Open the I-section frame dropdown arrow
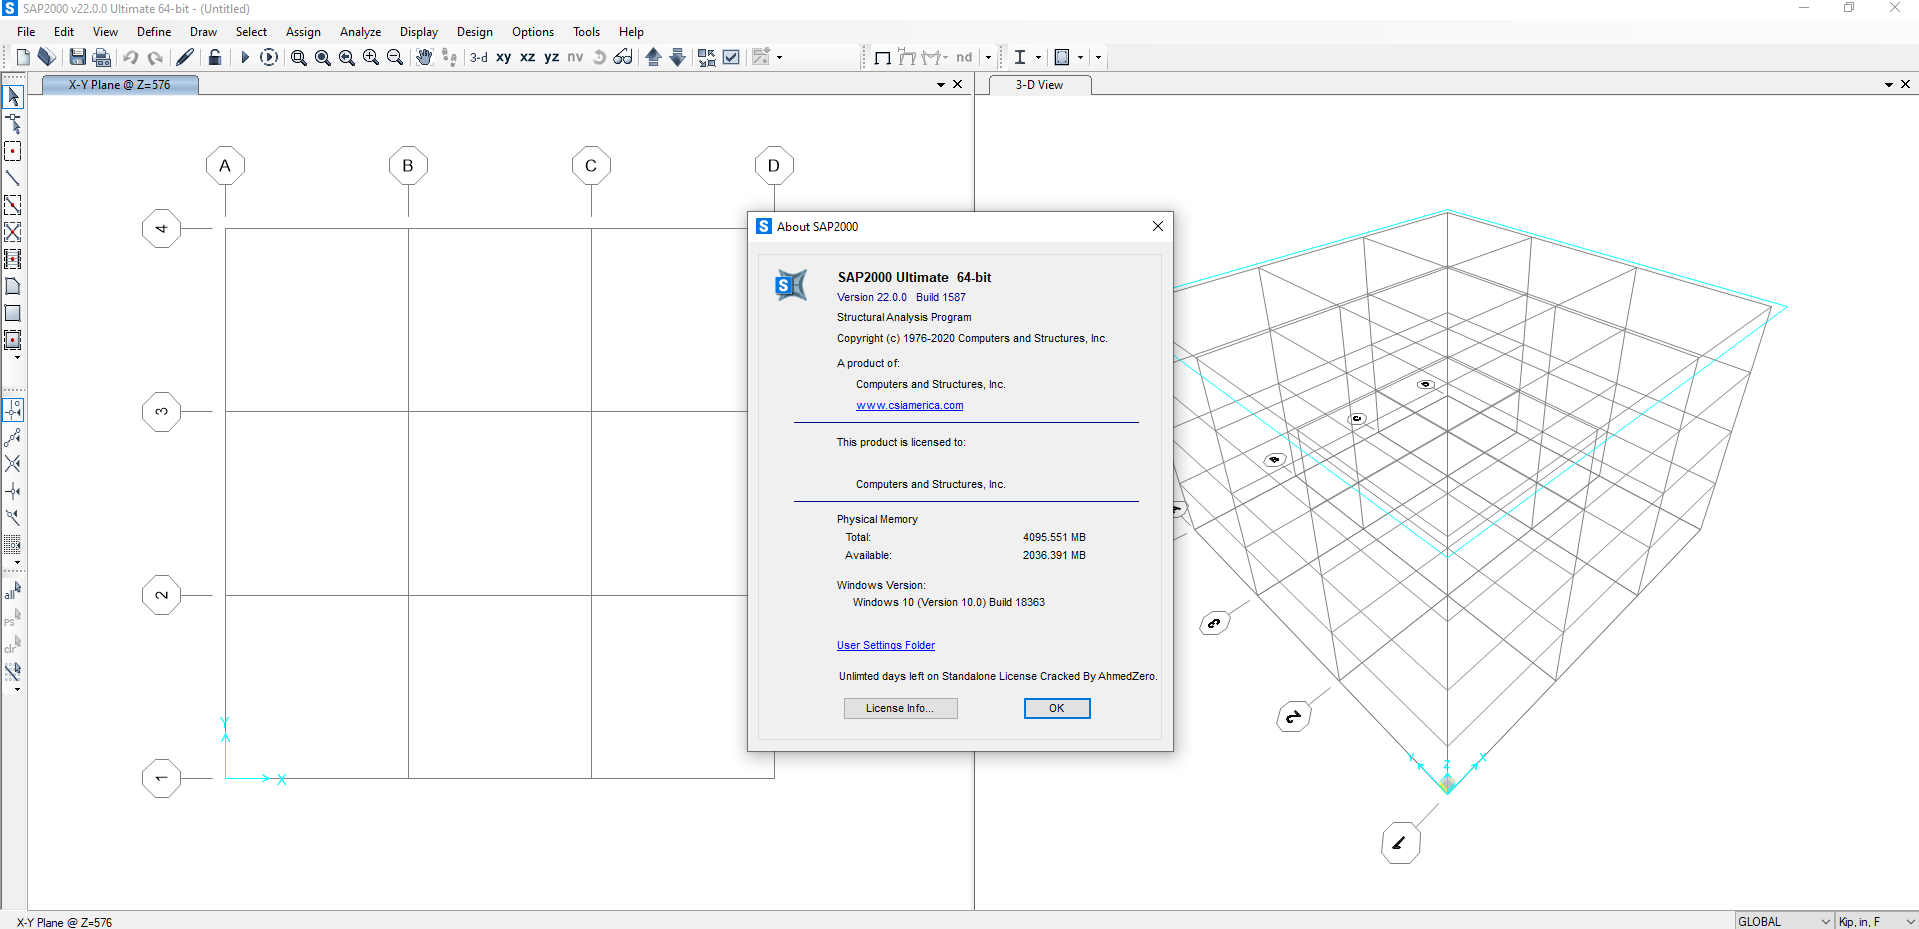1919x929 pixels. coord(1038,57)
